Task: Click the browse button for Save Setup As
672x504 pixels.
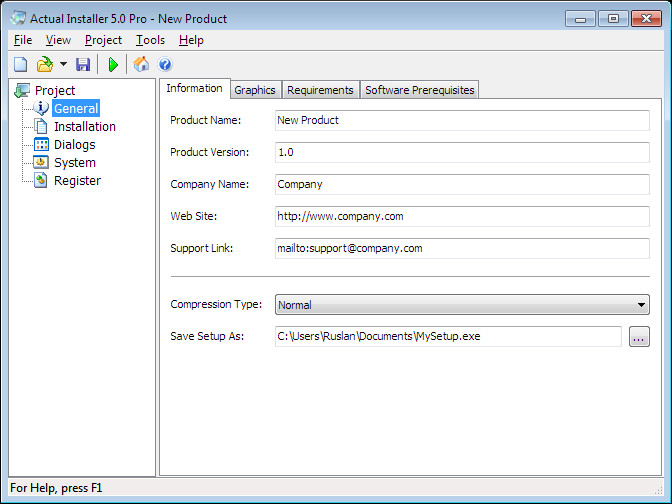Action: point(639,336)
